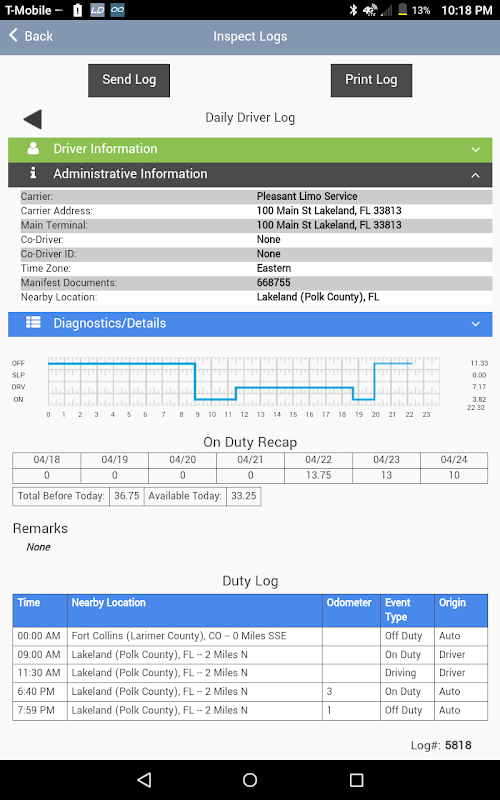500x800 pixels.
Task: Tap Android recent apps square button
Action: pyautogui.click(x=356, y=779)
